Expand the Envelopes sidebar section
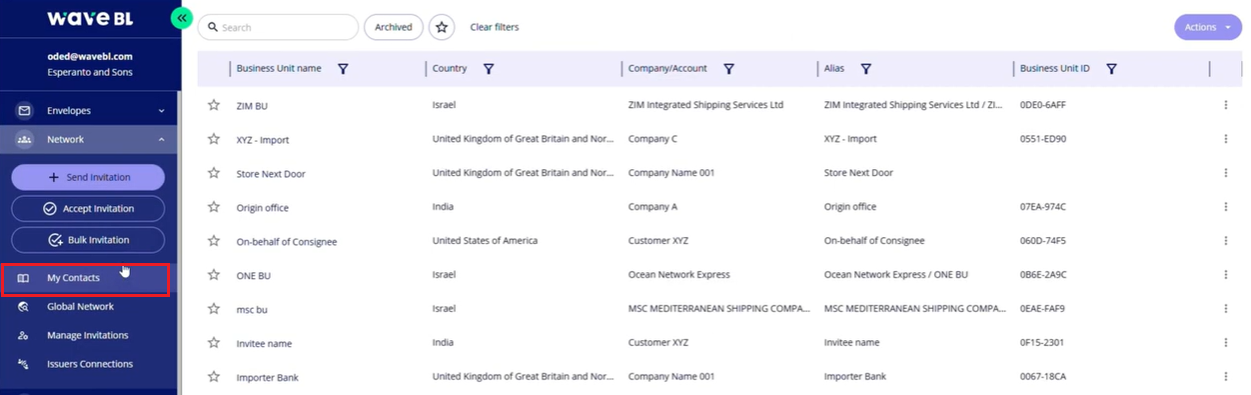The width and height of the screenshot is (1251, 395). 90,110
